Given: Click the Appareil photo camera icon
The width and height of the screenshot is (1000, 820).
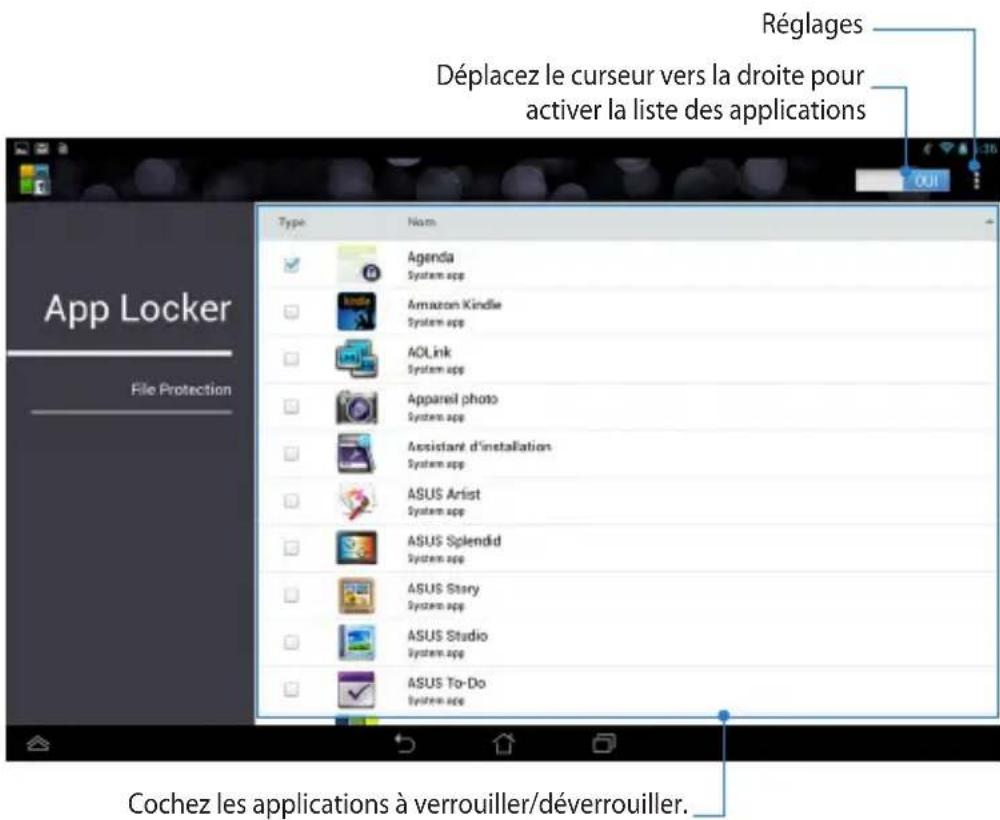Looking at the screenshot, I should 357,407.
